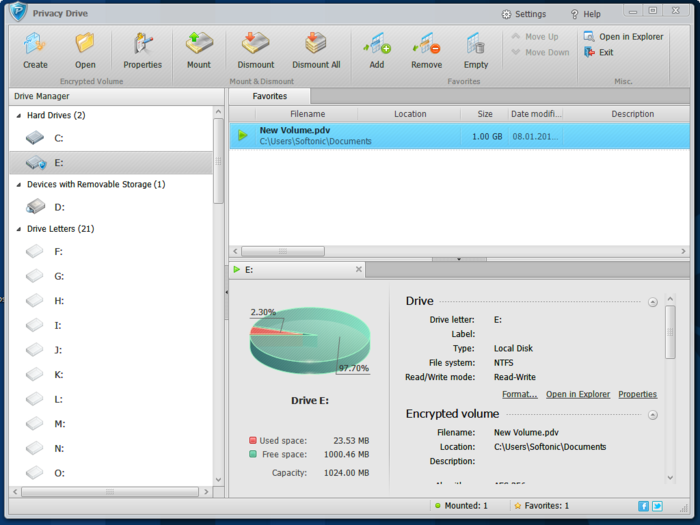This screenshot has width=700, height=525.
Task: Click the Open in Explorer link under Drive
Action: (x=578, y=394)
